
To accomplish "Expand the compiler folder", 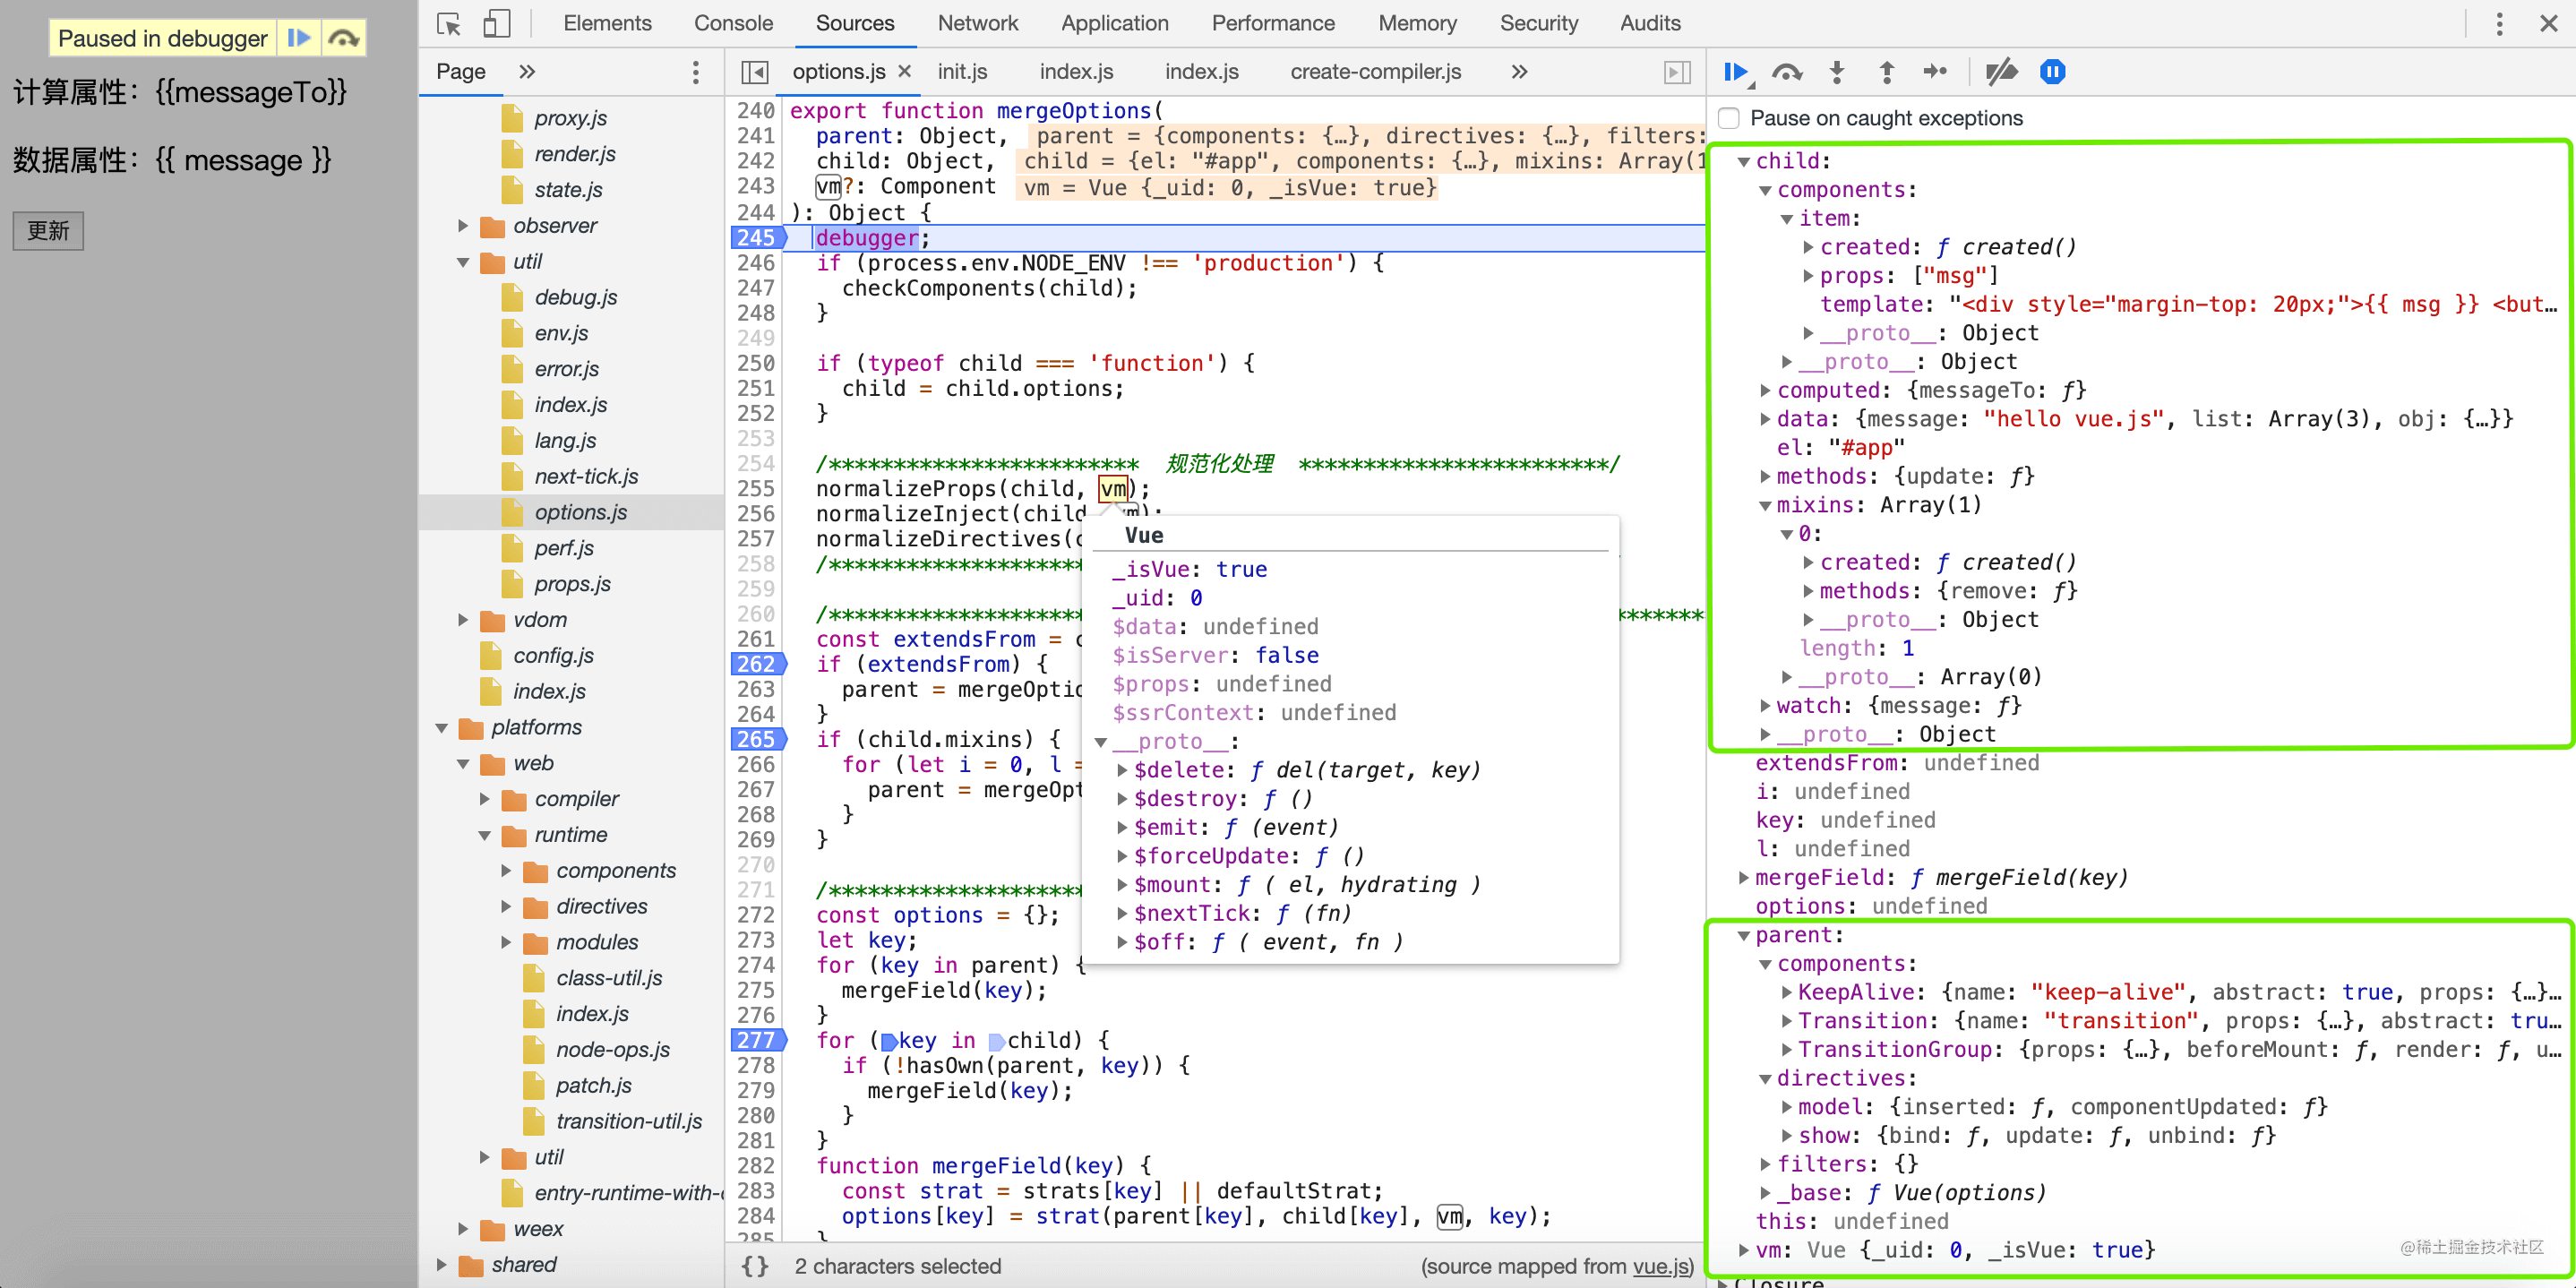I will (484, 799).
